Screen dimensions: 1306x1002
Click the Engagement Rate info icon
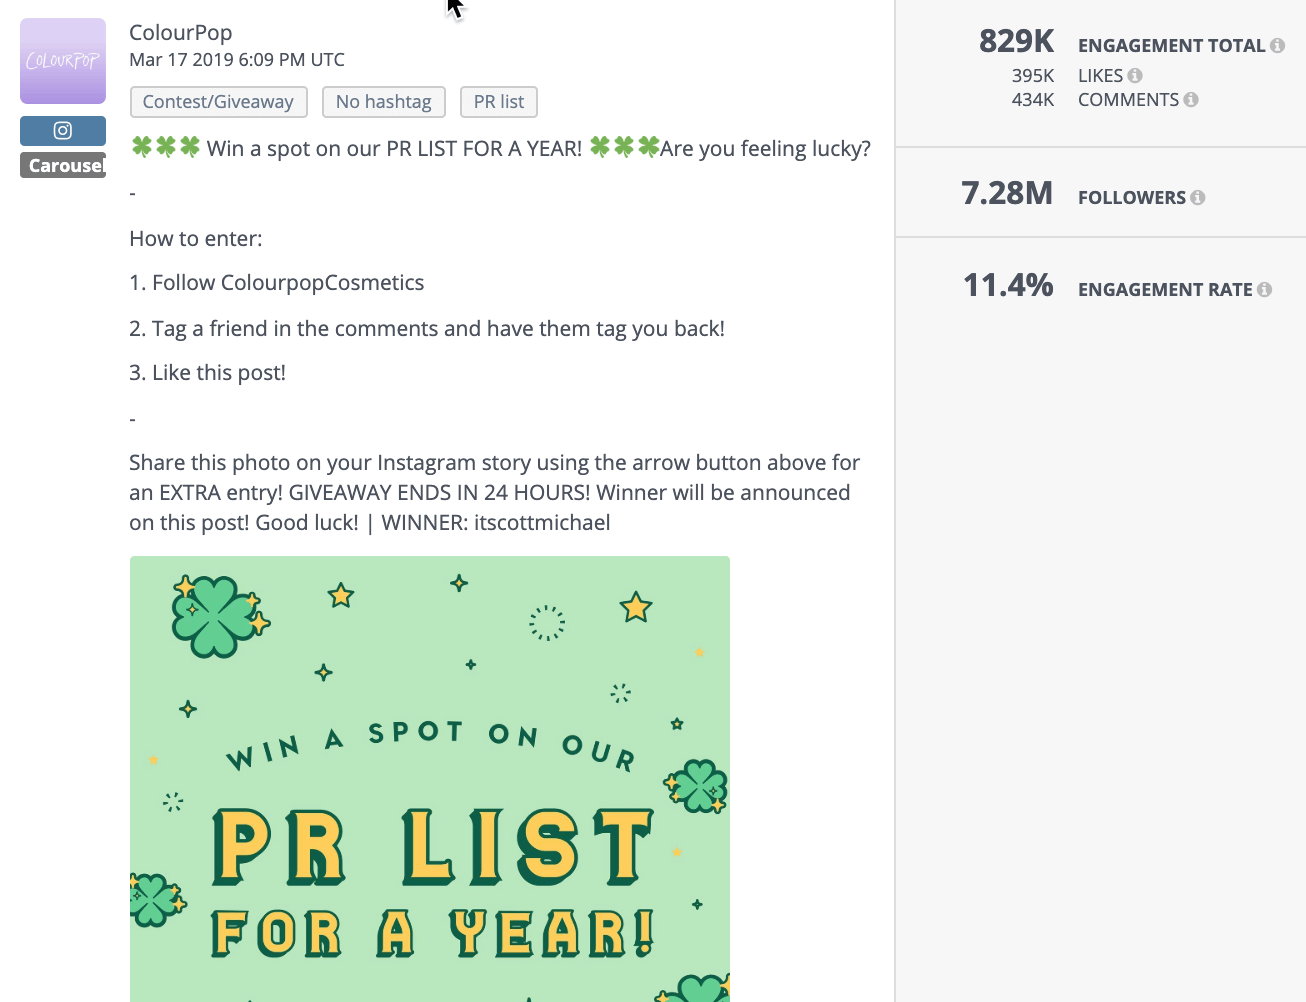coord(1267,289)
